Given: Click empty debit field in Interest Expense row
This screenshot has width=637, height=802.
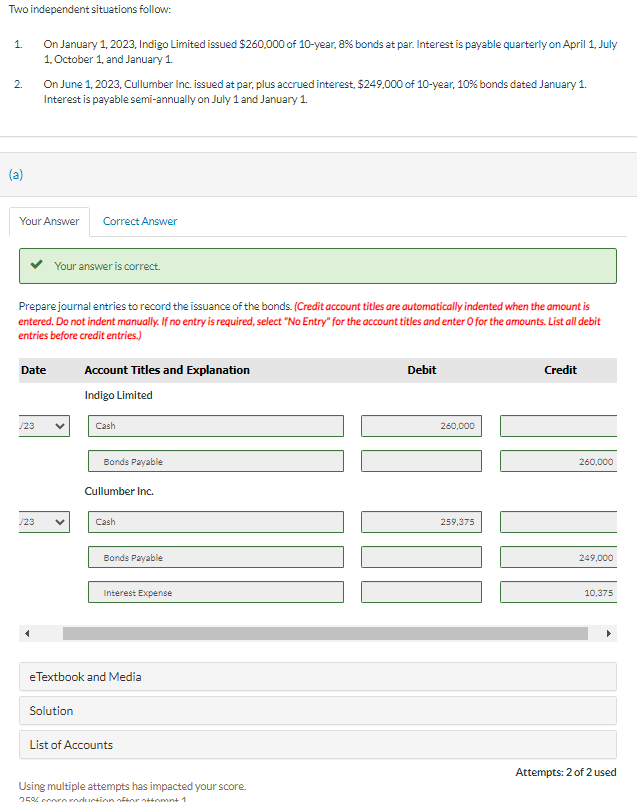Looking at the screenshot, I should click(x=421, y=592).
